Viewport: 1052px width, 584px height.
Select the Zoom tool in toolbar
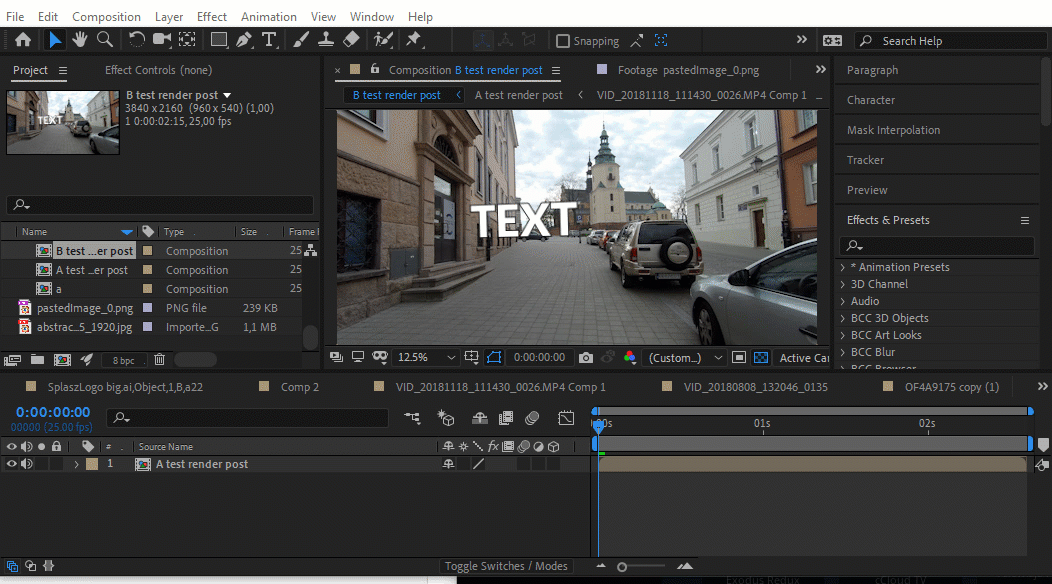[105, 40]
